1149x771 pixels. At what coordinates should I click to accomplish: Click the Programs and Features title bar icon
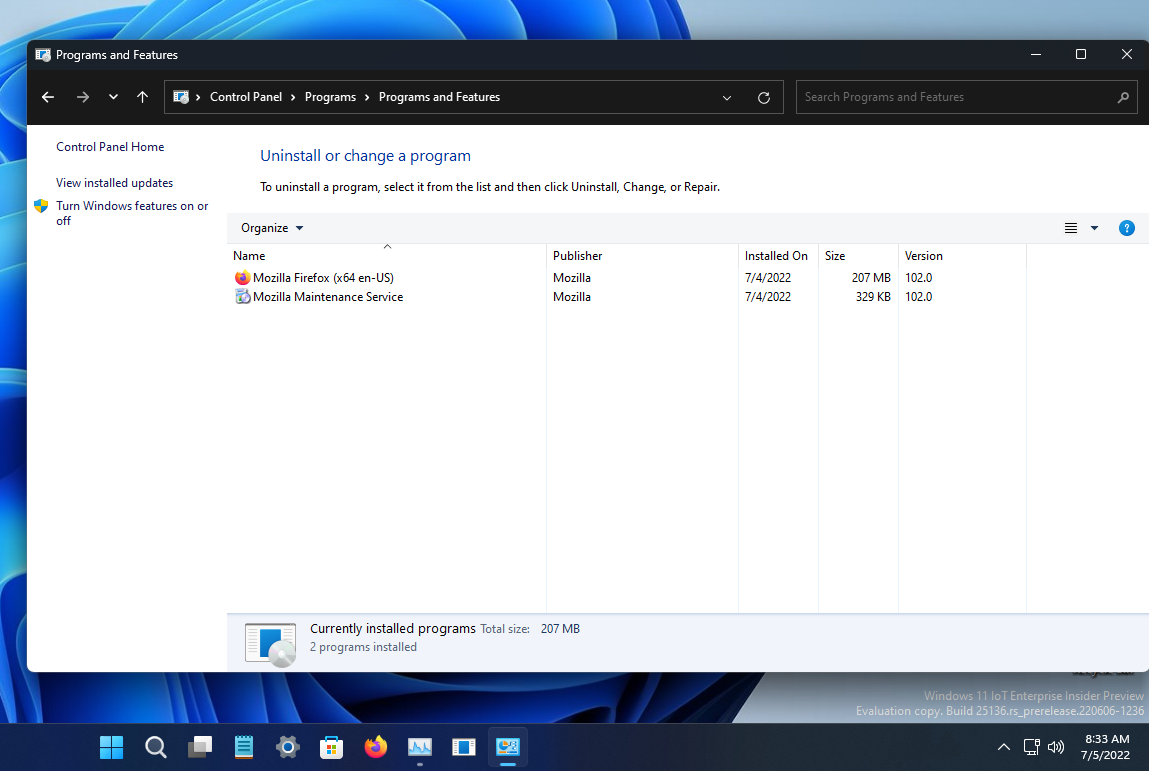click(x=43, y=55)
